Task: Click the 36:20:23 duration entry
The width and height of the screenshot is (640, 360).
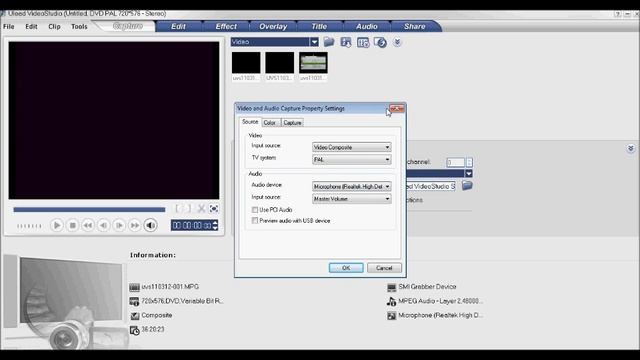Action: [153, 329]
